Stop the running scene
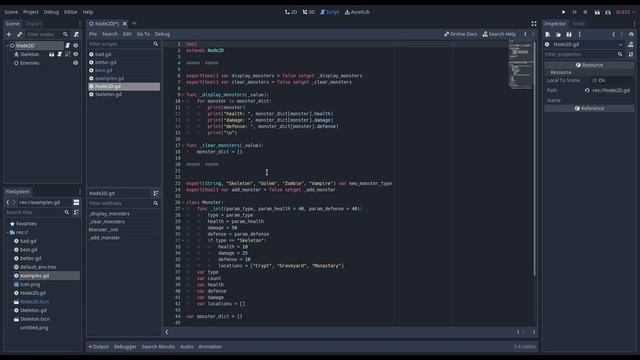Viewport: 640px width, 360px height. (585, 12)
